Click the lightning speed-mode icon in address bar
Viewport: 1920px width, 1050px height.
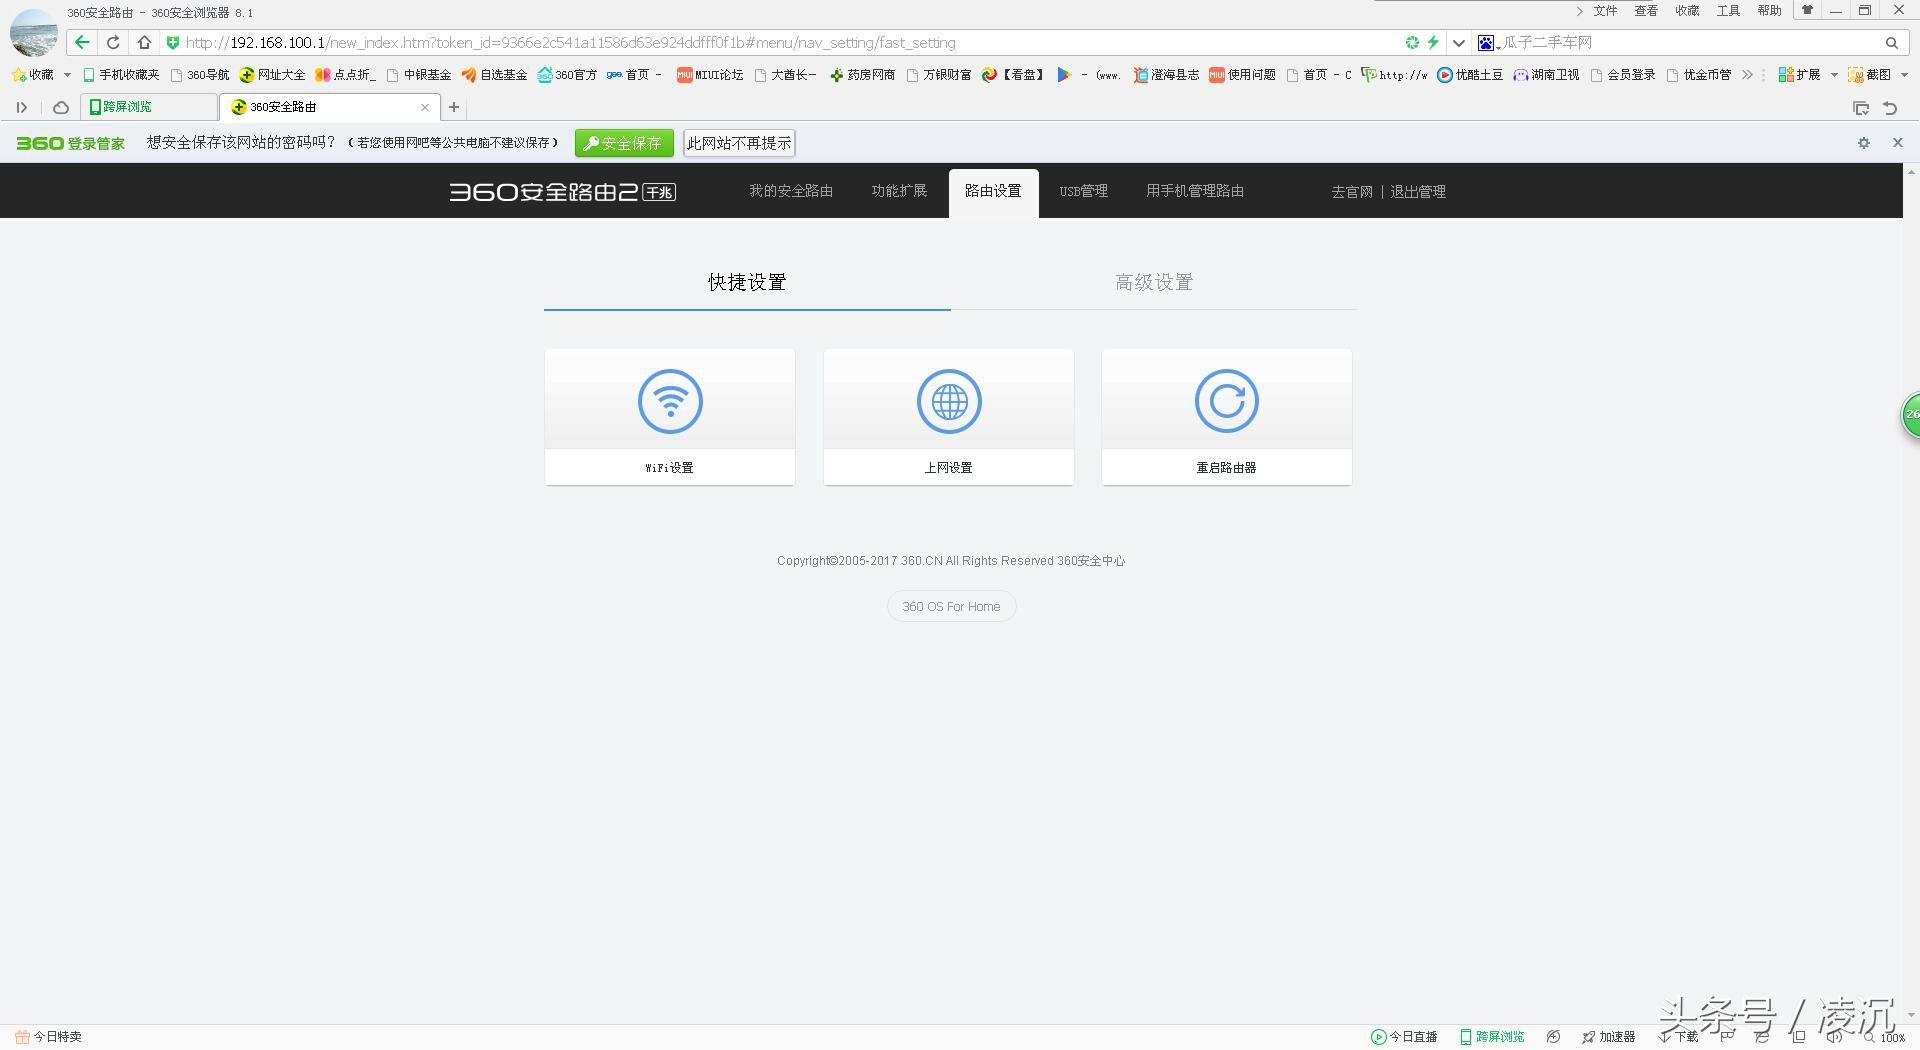pos(1432,42)
